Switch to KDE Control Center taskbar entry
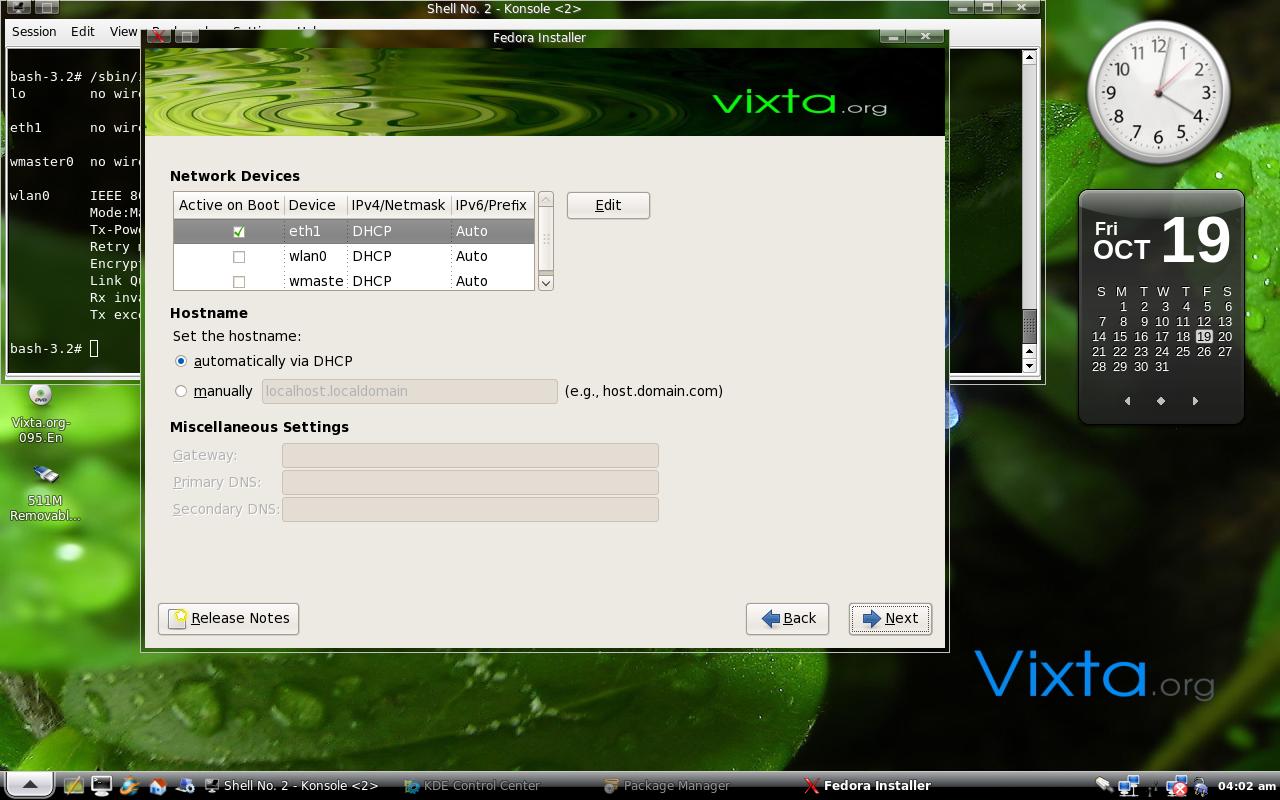1280x800 pixels. pos(473,786)
